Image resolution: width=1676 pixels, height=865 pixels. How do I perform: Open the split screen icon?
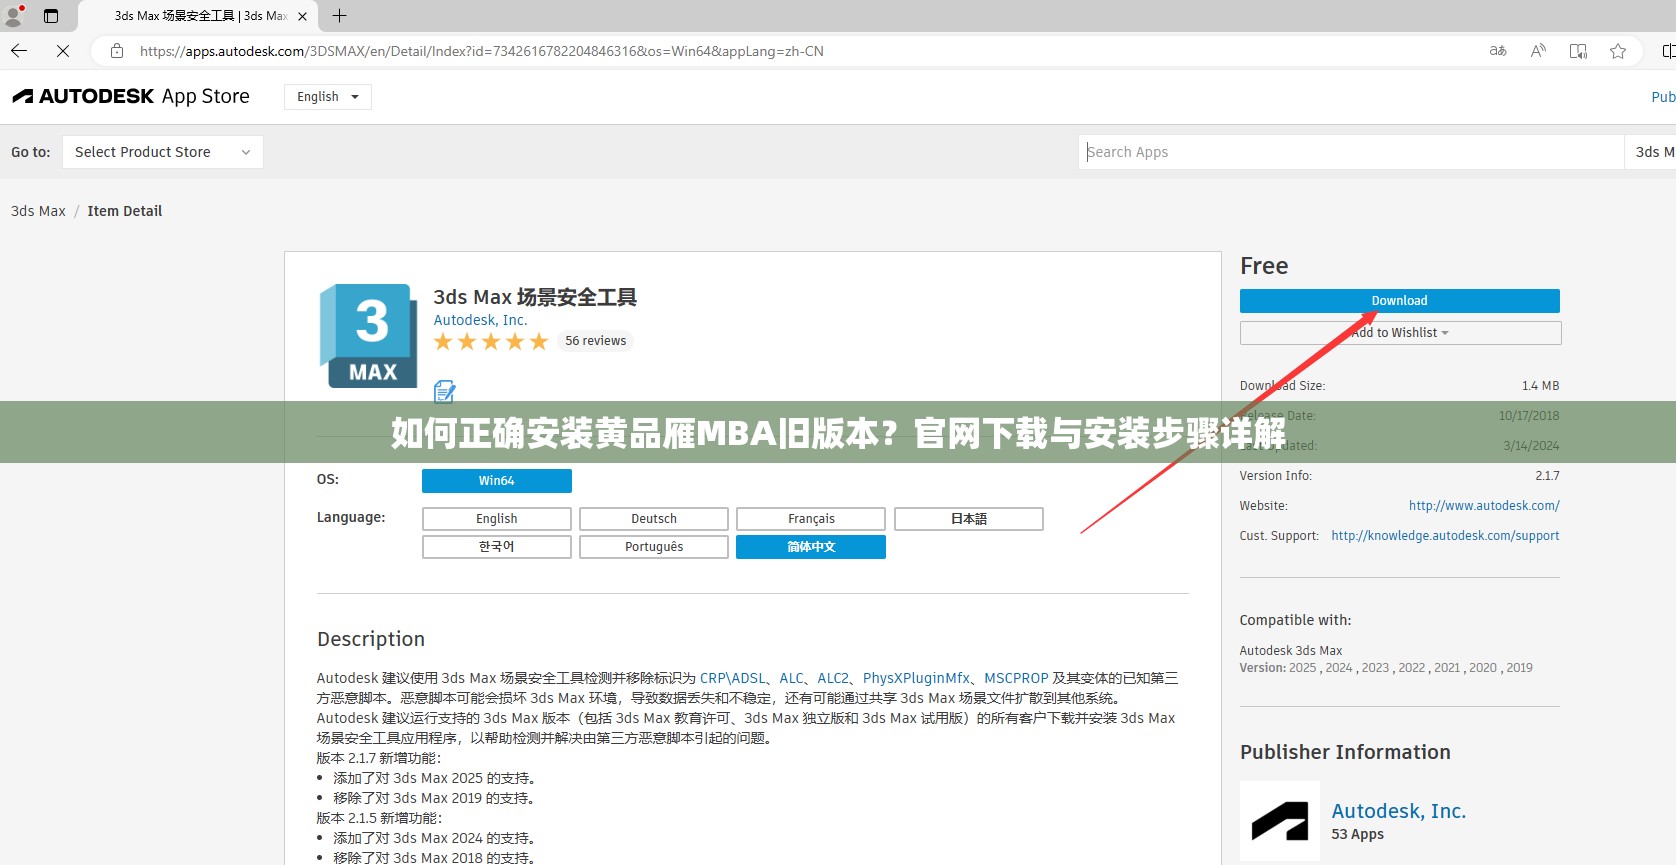1668,51
